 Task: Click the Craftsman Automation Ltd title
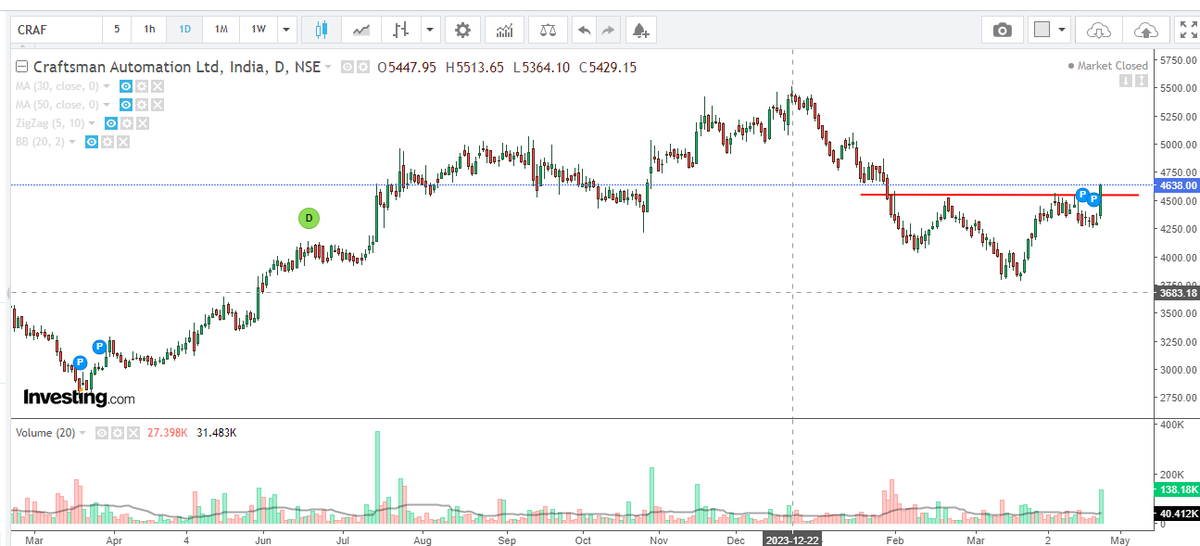(x=175, y=67)
